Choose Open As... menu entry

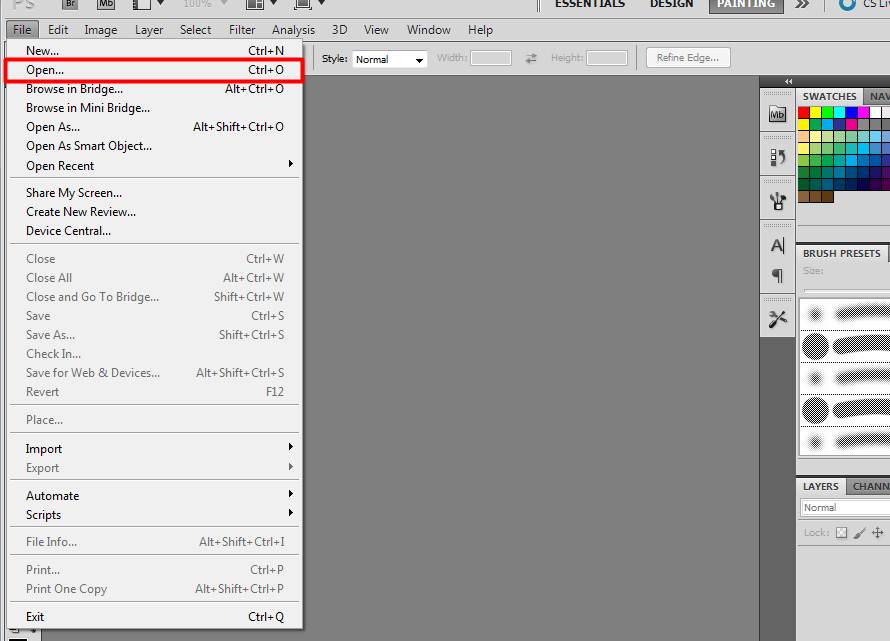[154, 127]
